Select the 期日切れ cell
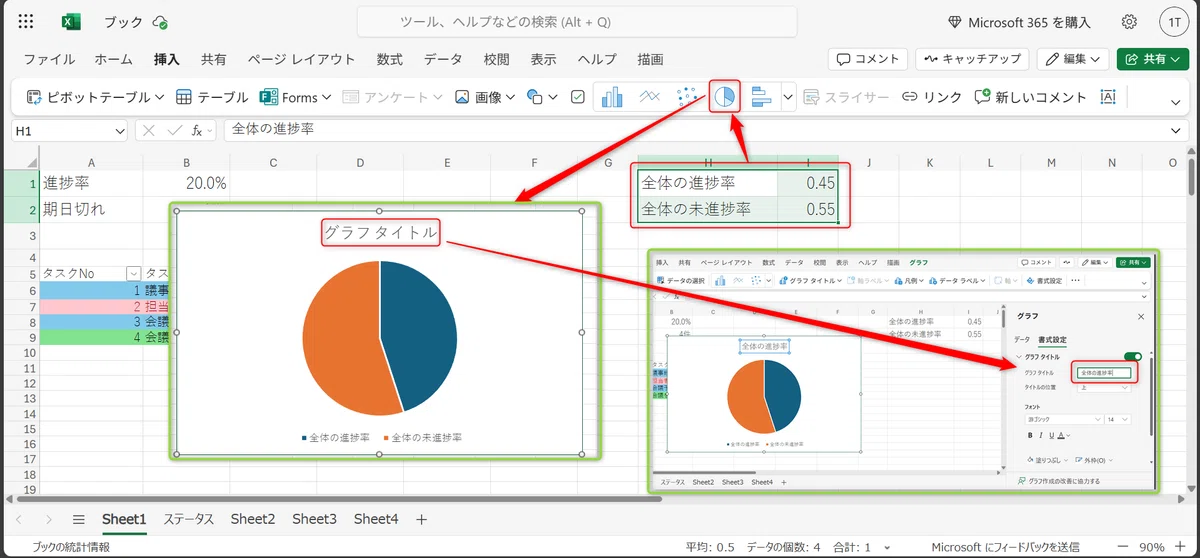1200x558 pixels. click(x=91, y=210)
